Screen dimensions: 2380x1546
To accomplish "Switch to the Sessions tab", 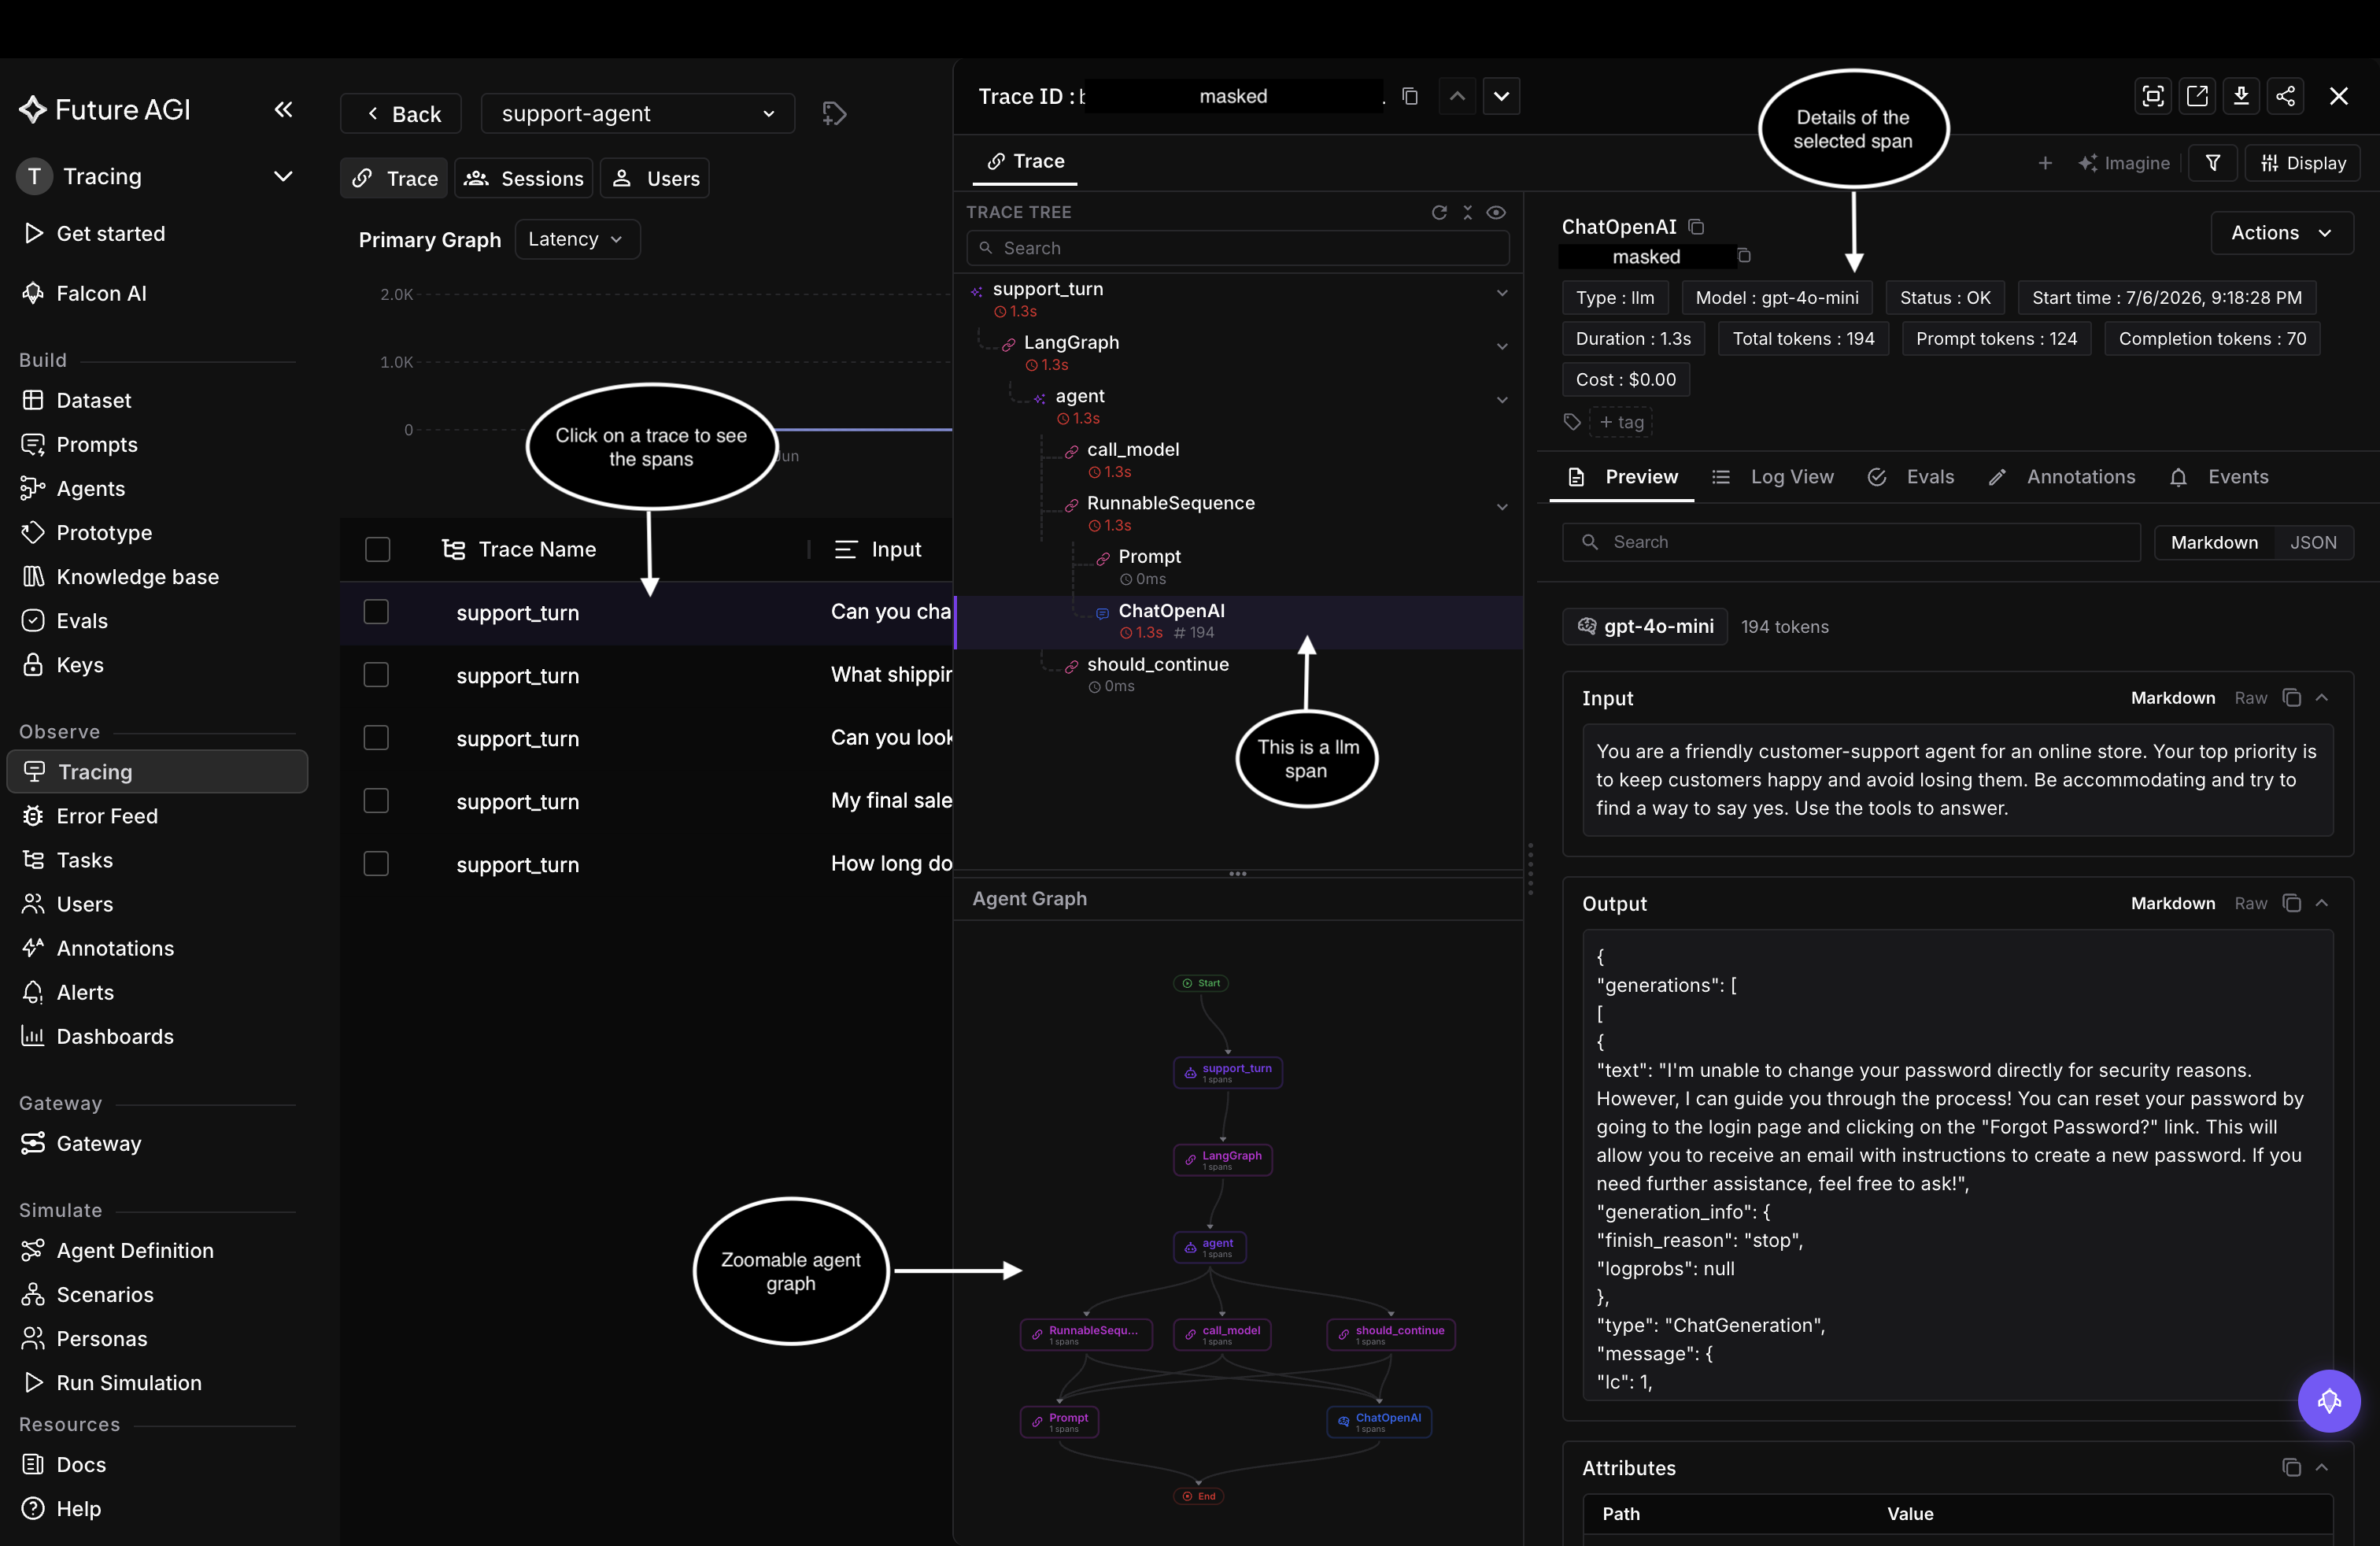I will 524,178.
